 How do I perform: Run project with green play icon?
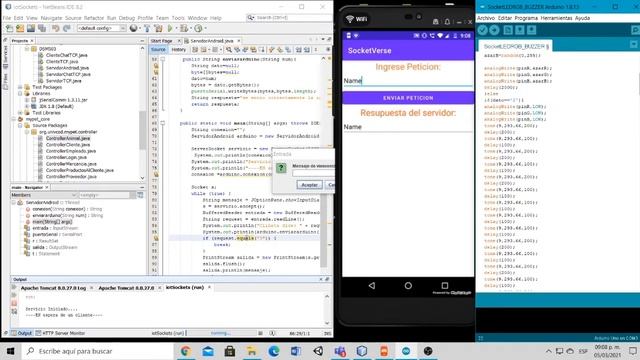(x=170, y=28)
